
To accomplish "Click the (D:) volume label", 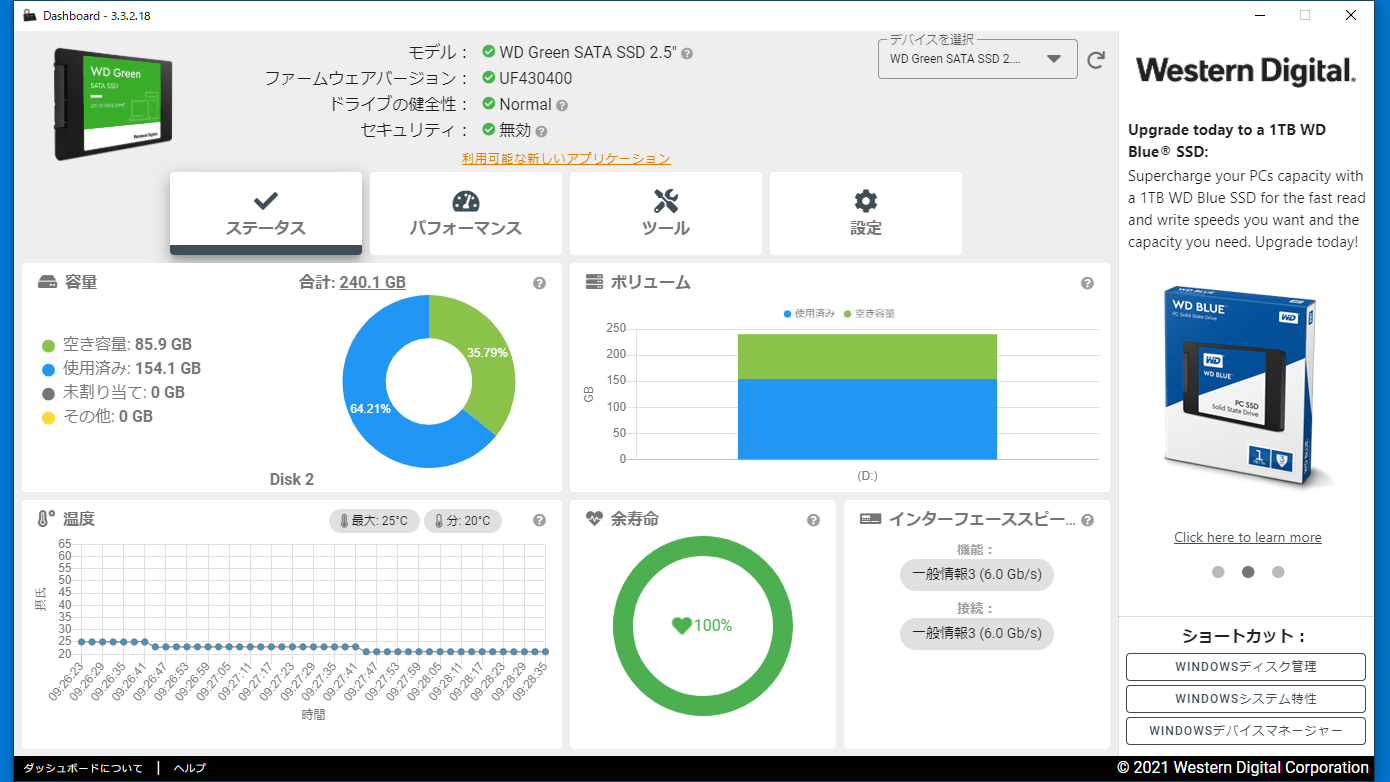I will tap(867, 476).
